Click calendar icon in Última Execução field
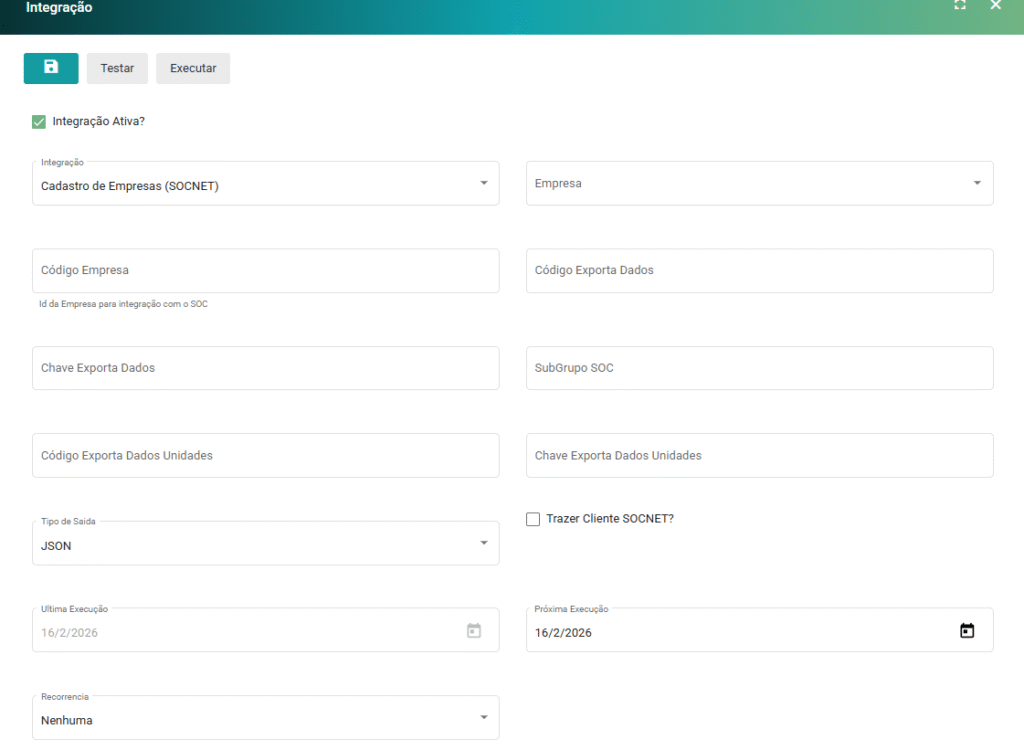 474,631
